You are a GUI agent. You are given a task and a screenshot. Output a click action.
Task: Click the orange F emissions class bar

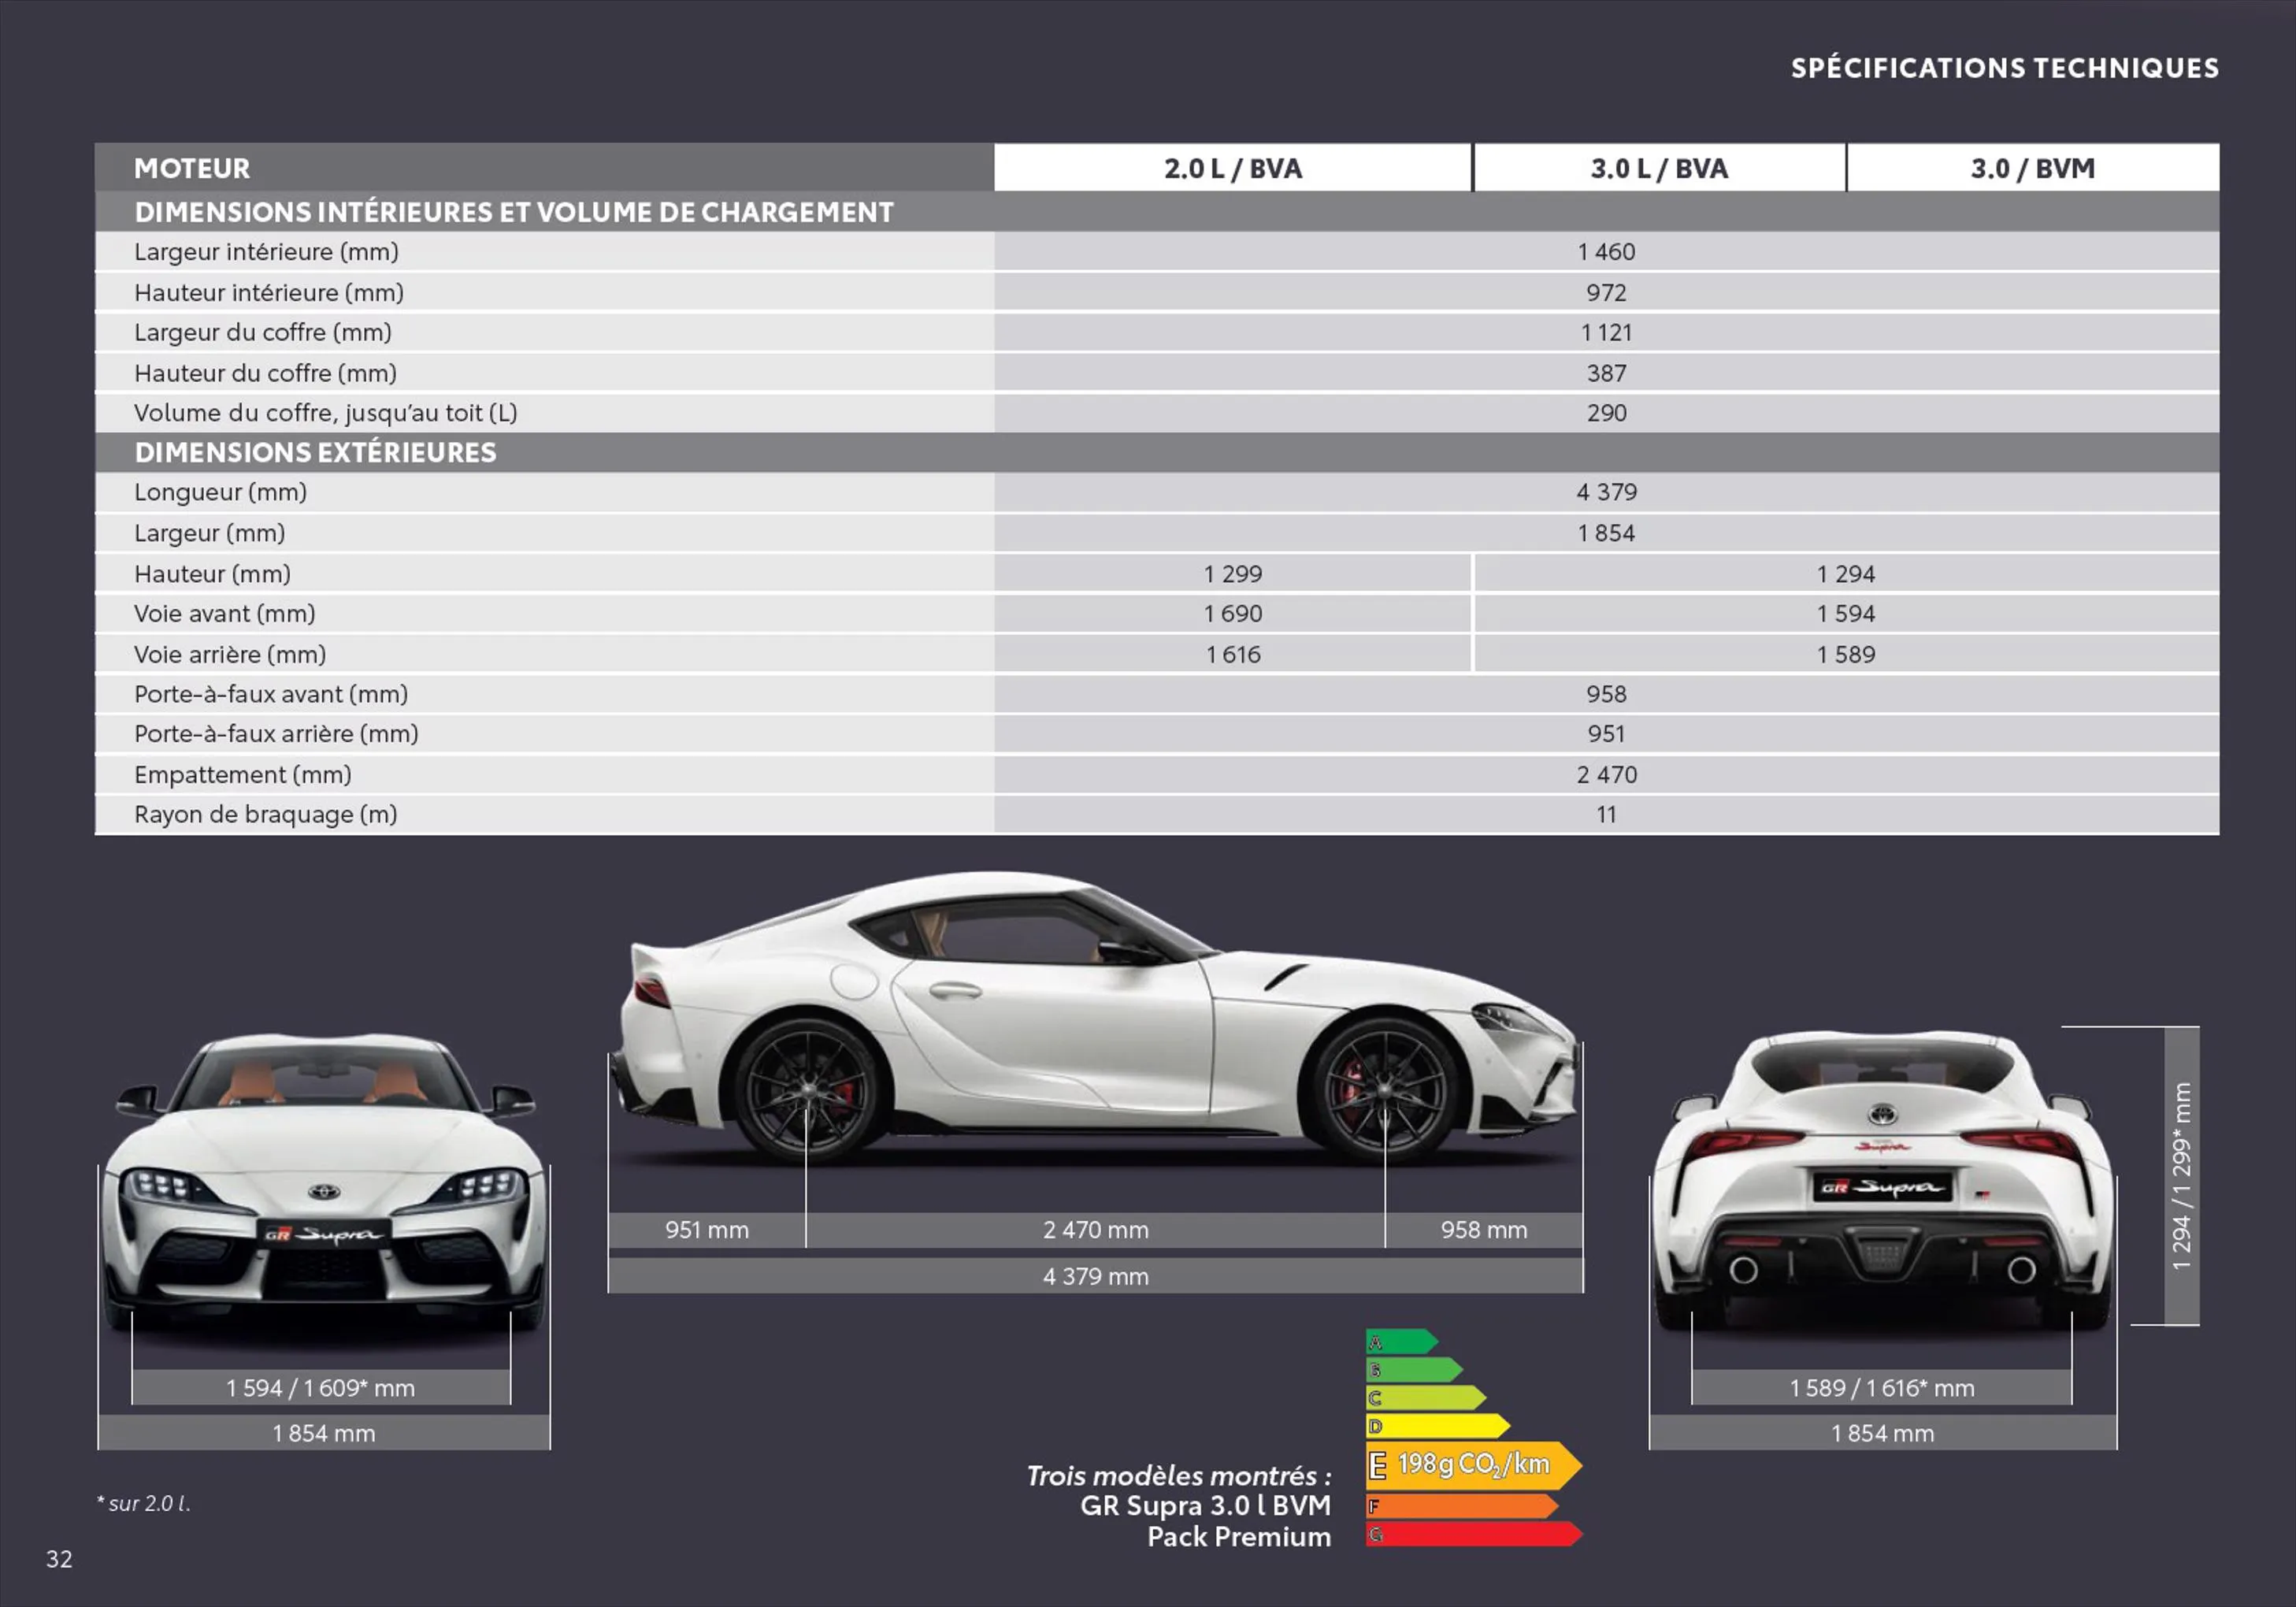(1462, 1506)
